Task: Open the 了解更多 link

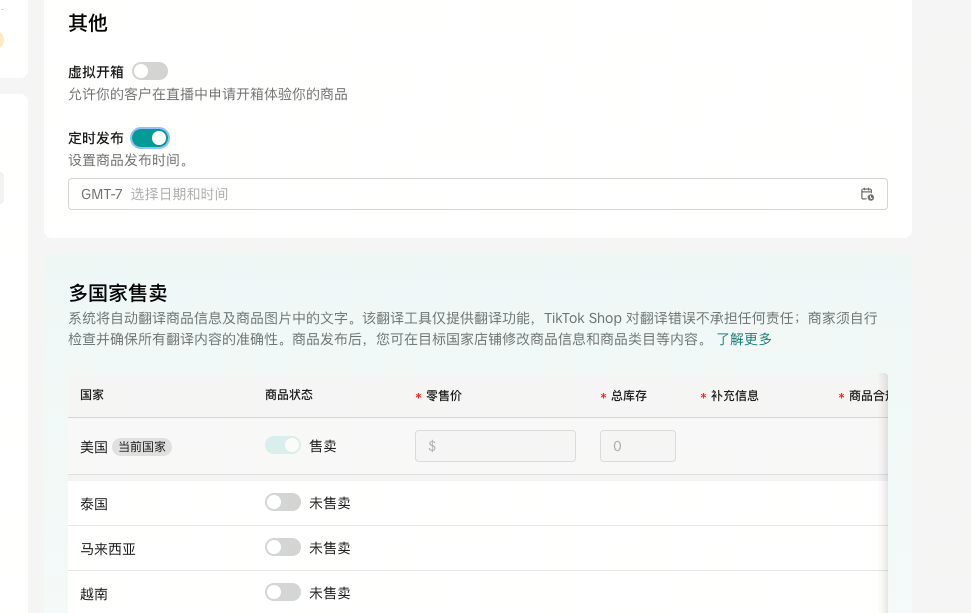Action: tap(743, 339)
